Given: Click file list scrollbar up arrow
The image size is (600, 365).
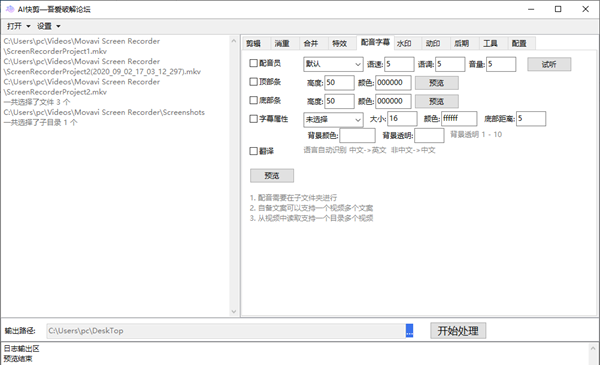Looking at the screenshot, I should [234, 41].
